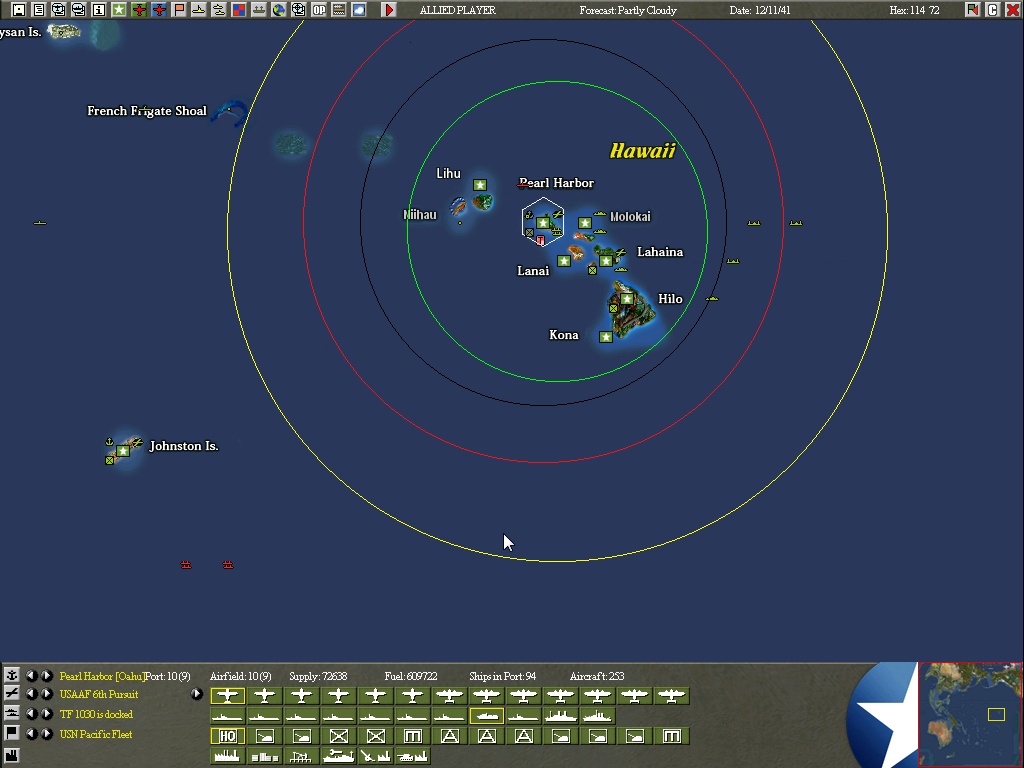This screenshot has width=1024, height=768.
Task: Select next task force after TF 1030
Action: coord(46,714)
